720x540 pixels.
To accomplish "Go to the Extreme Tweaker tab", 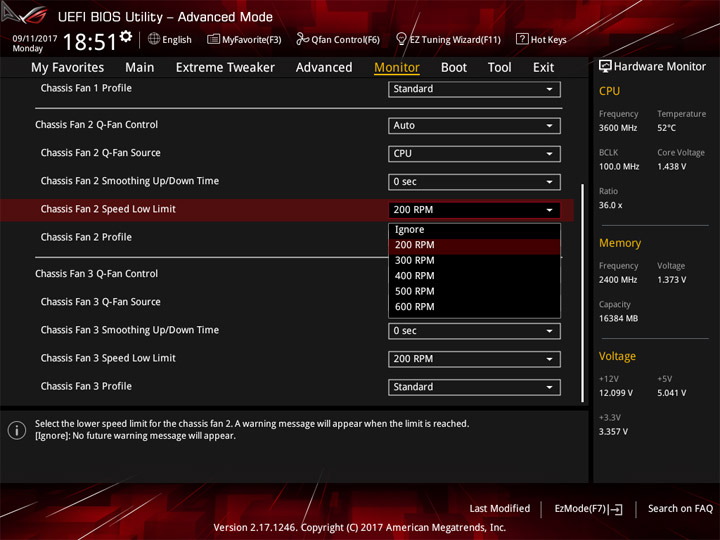I will click(225, 68).
